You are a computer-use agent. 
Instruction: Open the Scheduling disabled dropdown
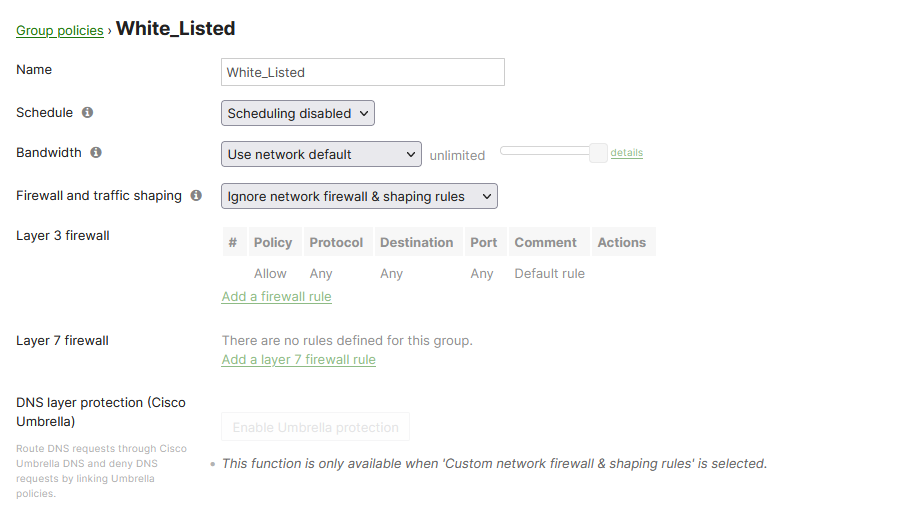[x=297, y=114]
